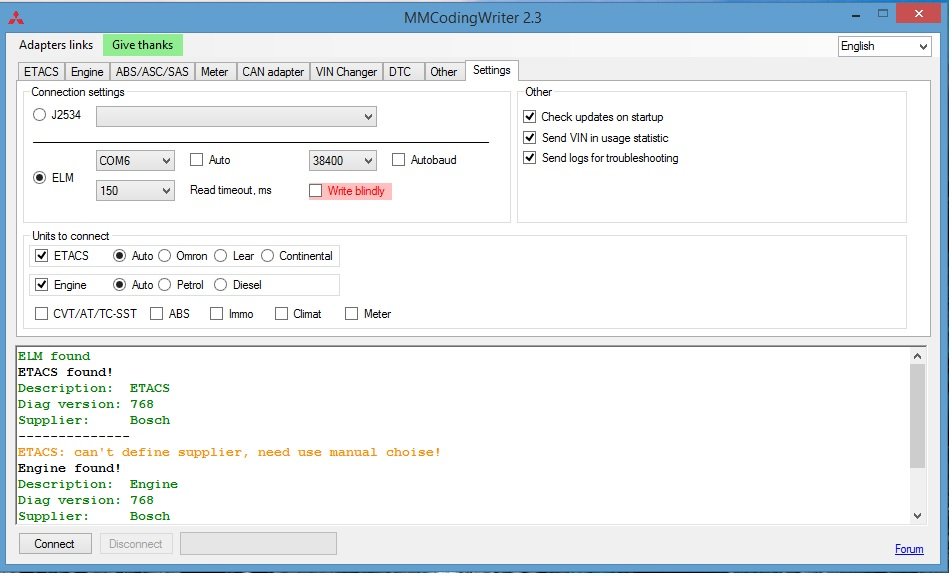
Task: Click the Disconnect button
Action: click(x=135, y=544)
